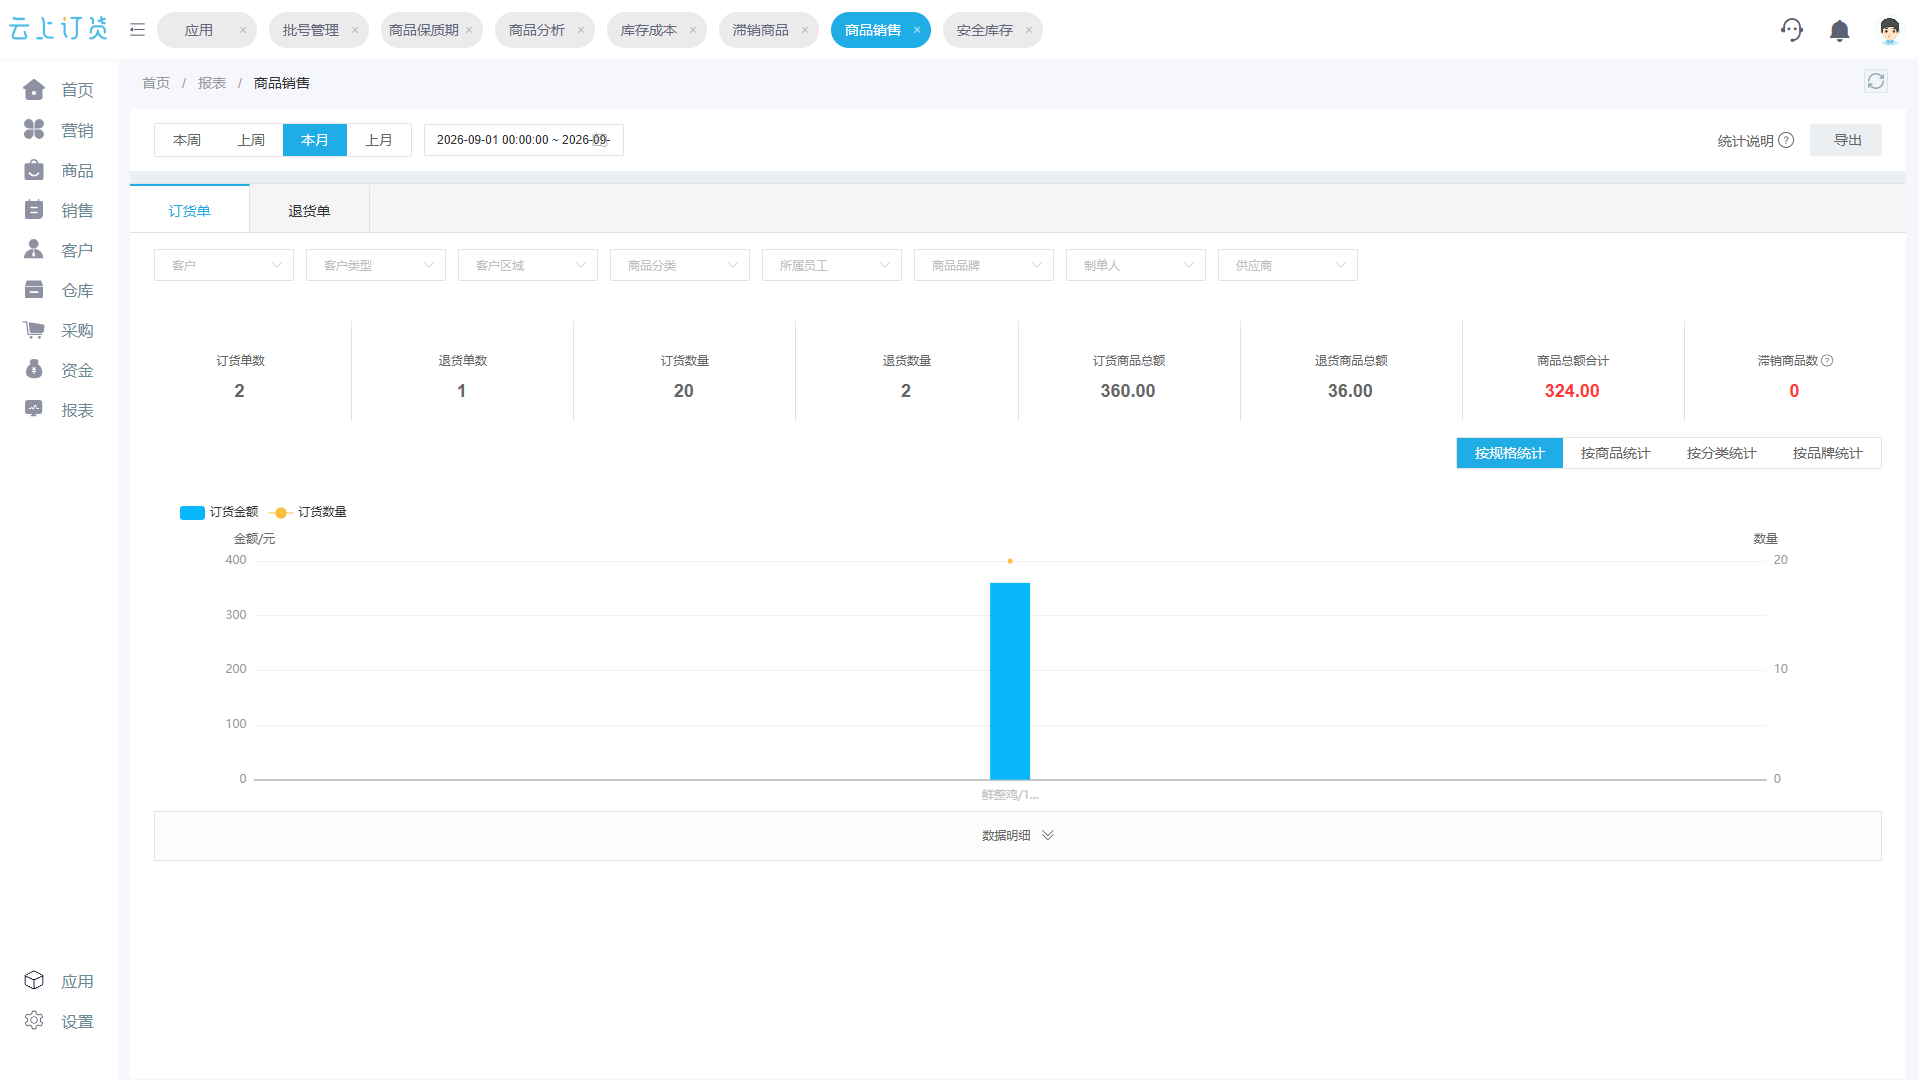The height and width of the screenshot is (1080, 1920).
Task: Click the refresh icon at top right
Action: pyautogui.click(x=1876, y=81)
